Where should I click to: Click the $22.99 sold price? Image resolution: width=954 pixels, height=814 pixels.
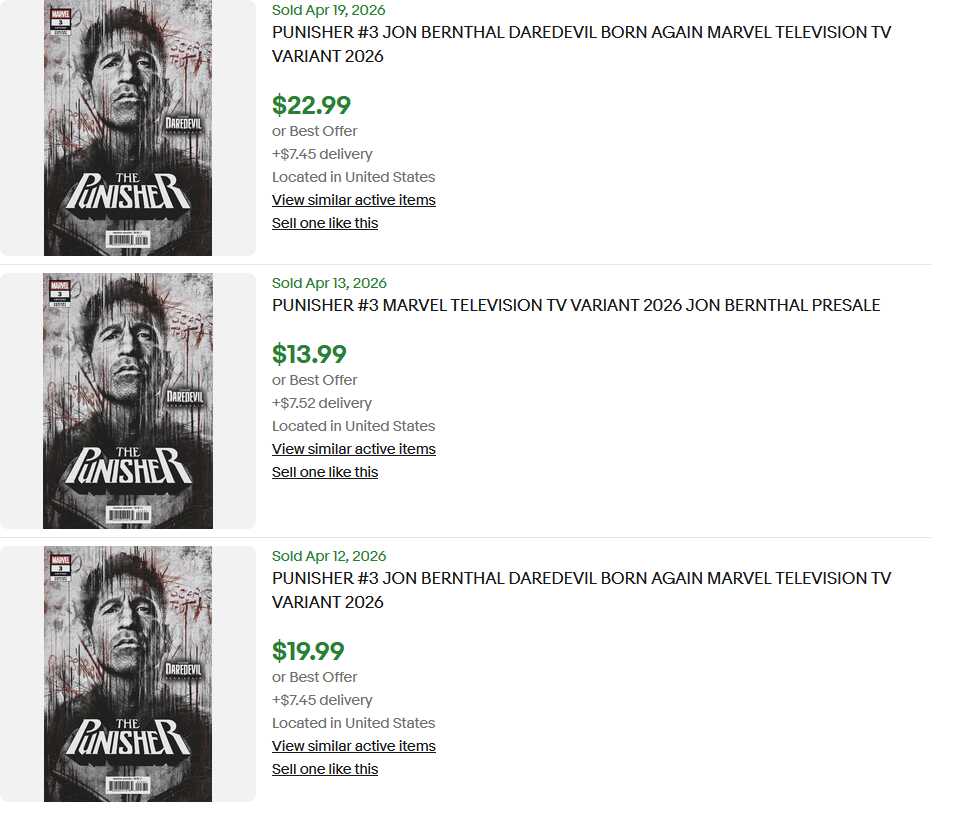point(311,105)
